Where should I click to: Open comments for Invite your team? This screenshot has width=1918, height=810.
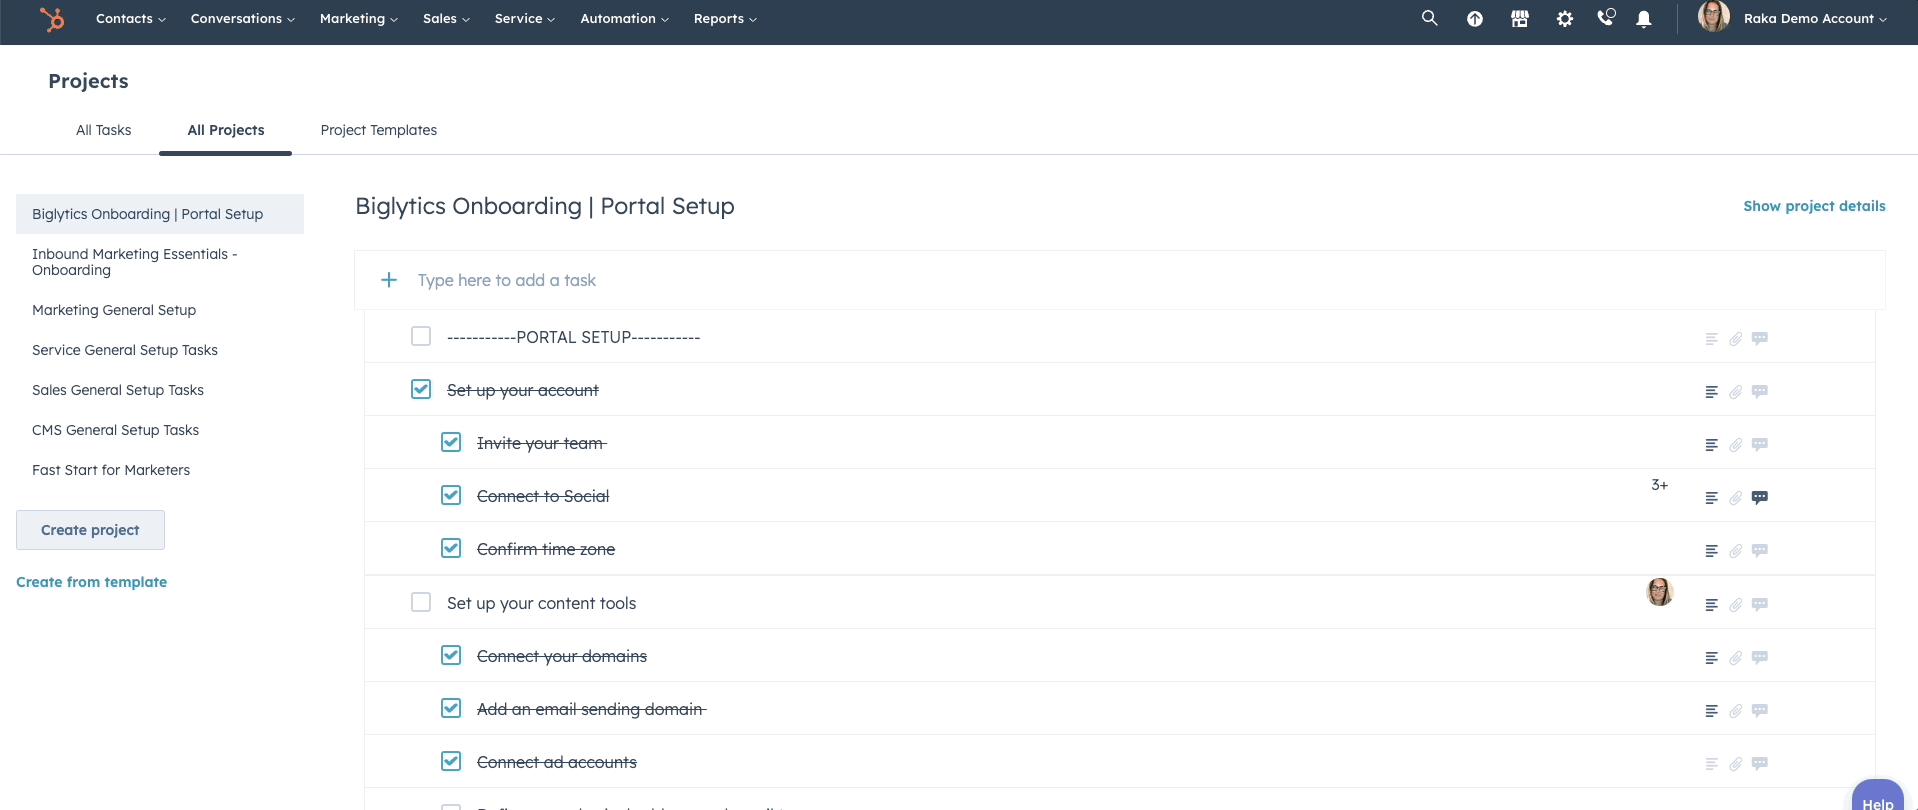point(1760,444)
